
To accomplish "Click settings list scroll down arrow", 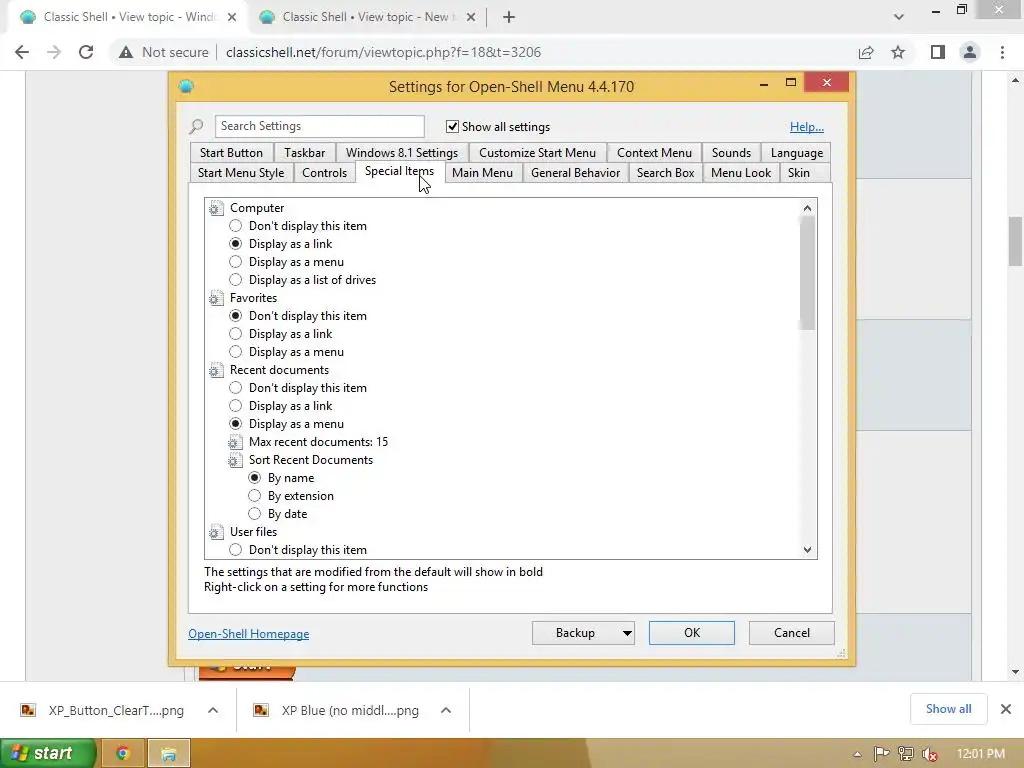I will tap(808, 550).
